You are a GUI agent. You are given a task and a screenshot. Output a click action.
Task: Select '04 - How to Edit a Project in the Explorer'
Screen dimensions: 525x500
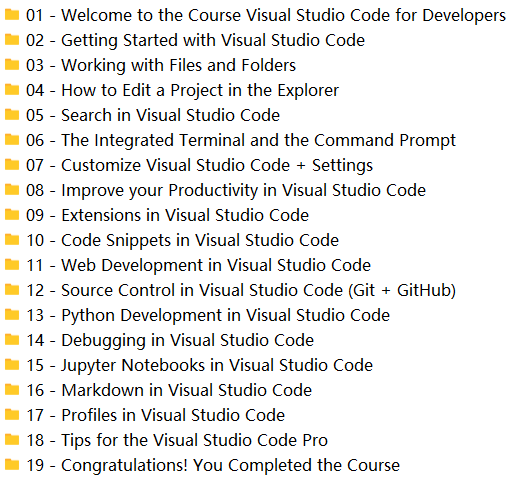click(182, 90)
